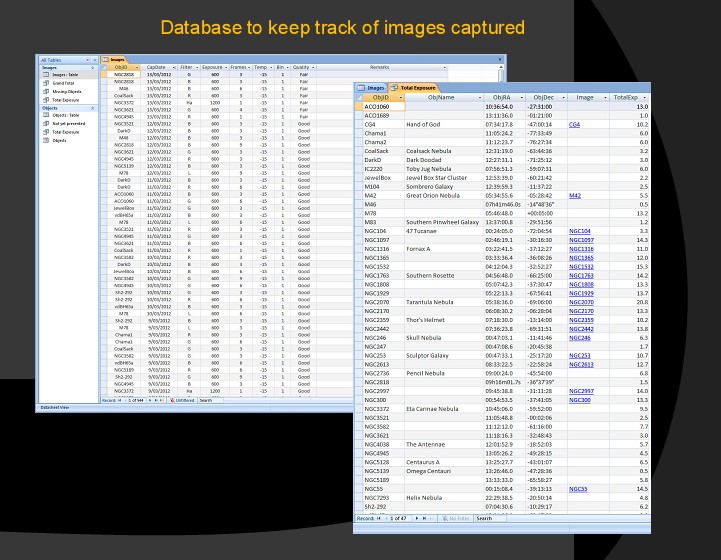
Task: Click the Search box in Images table navigator
Action: tap(211, 400)
